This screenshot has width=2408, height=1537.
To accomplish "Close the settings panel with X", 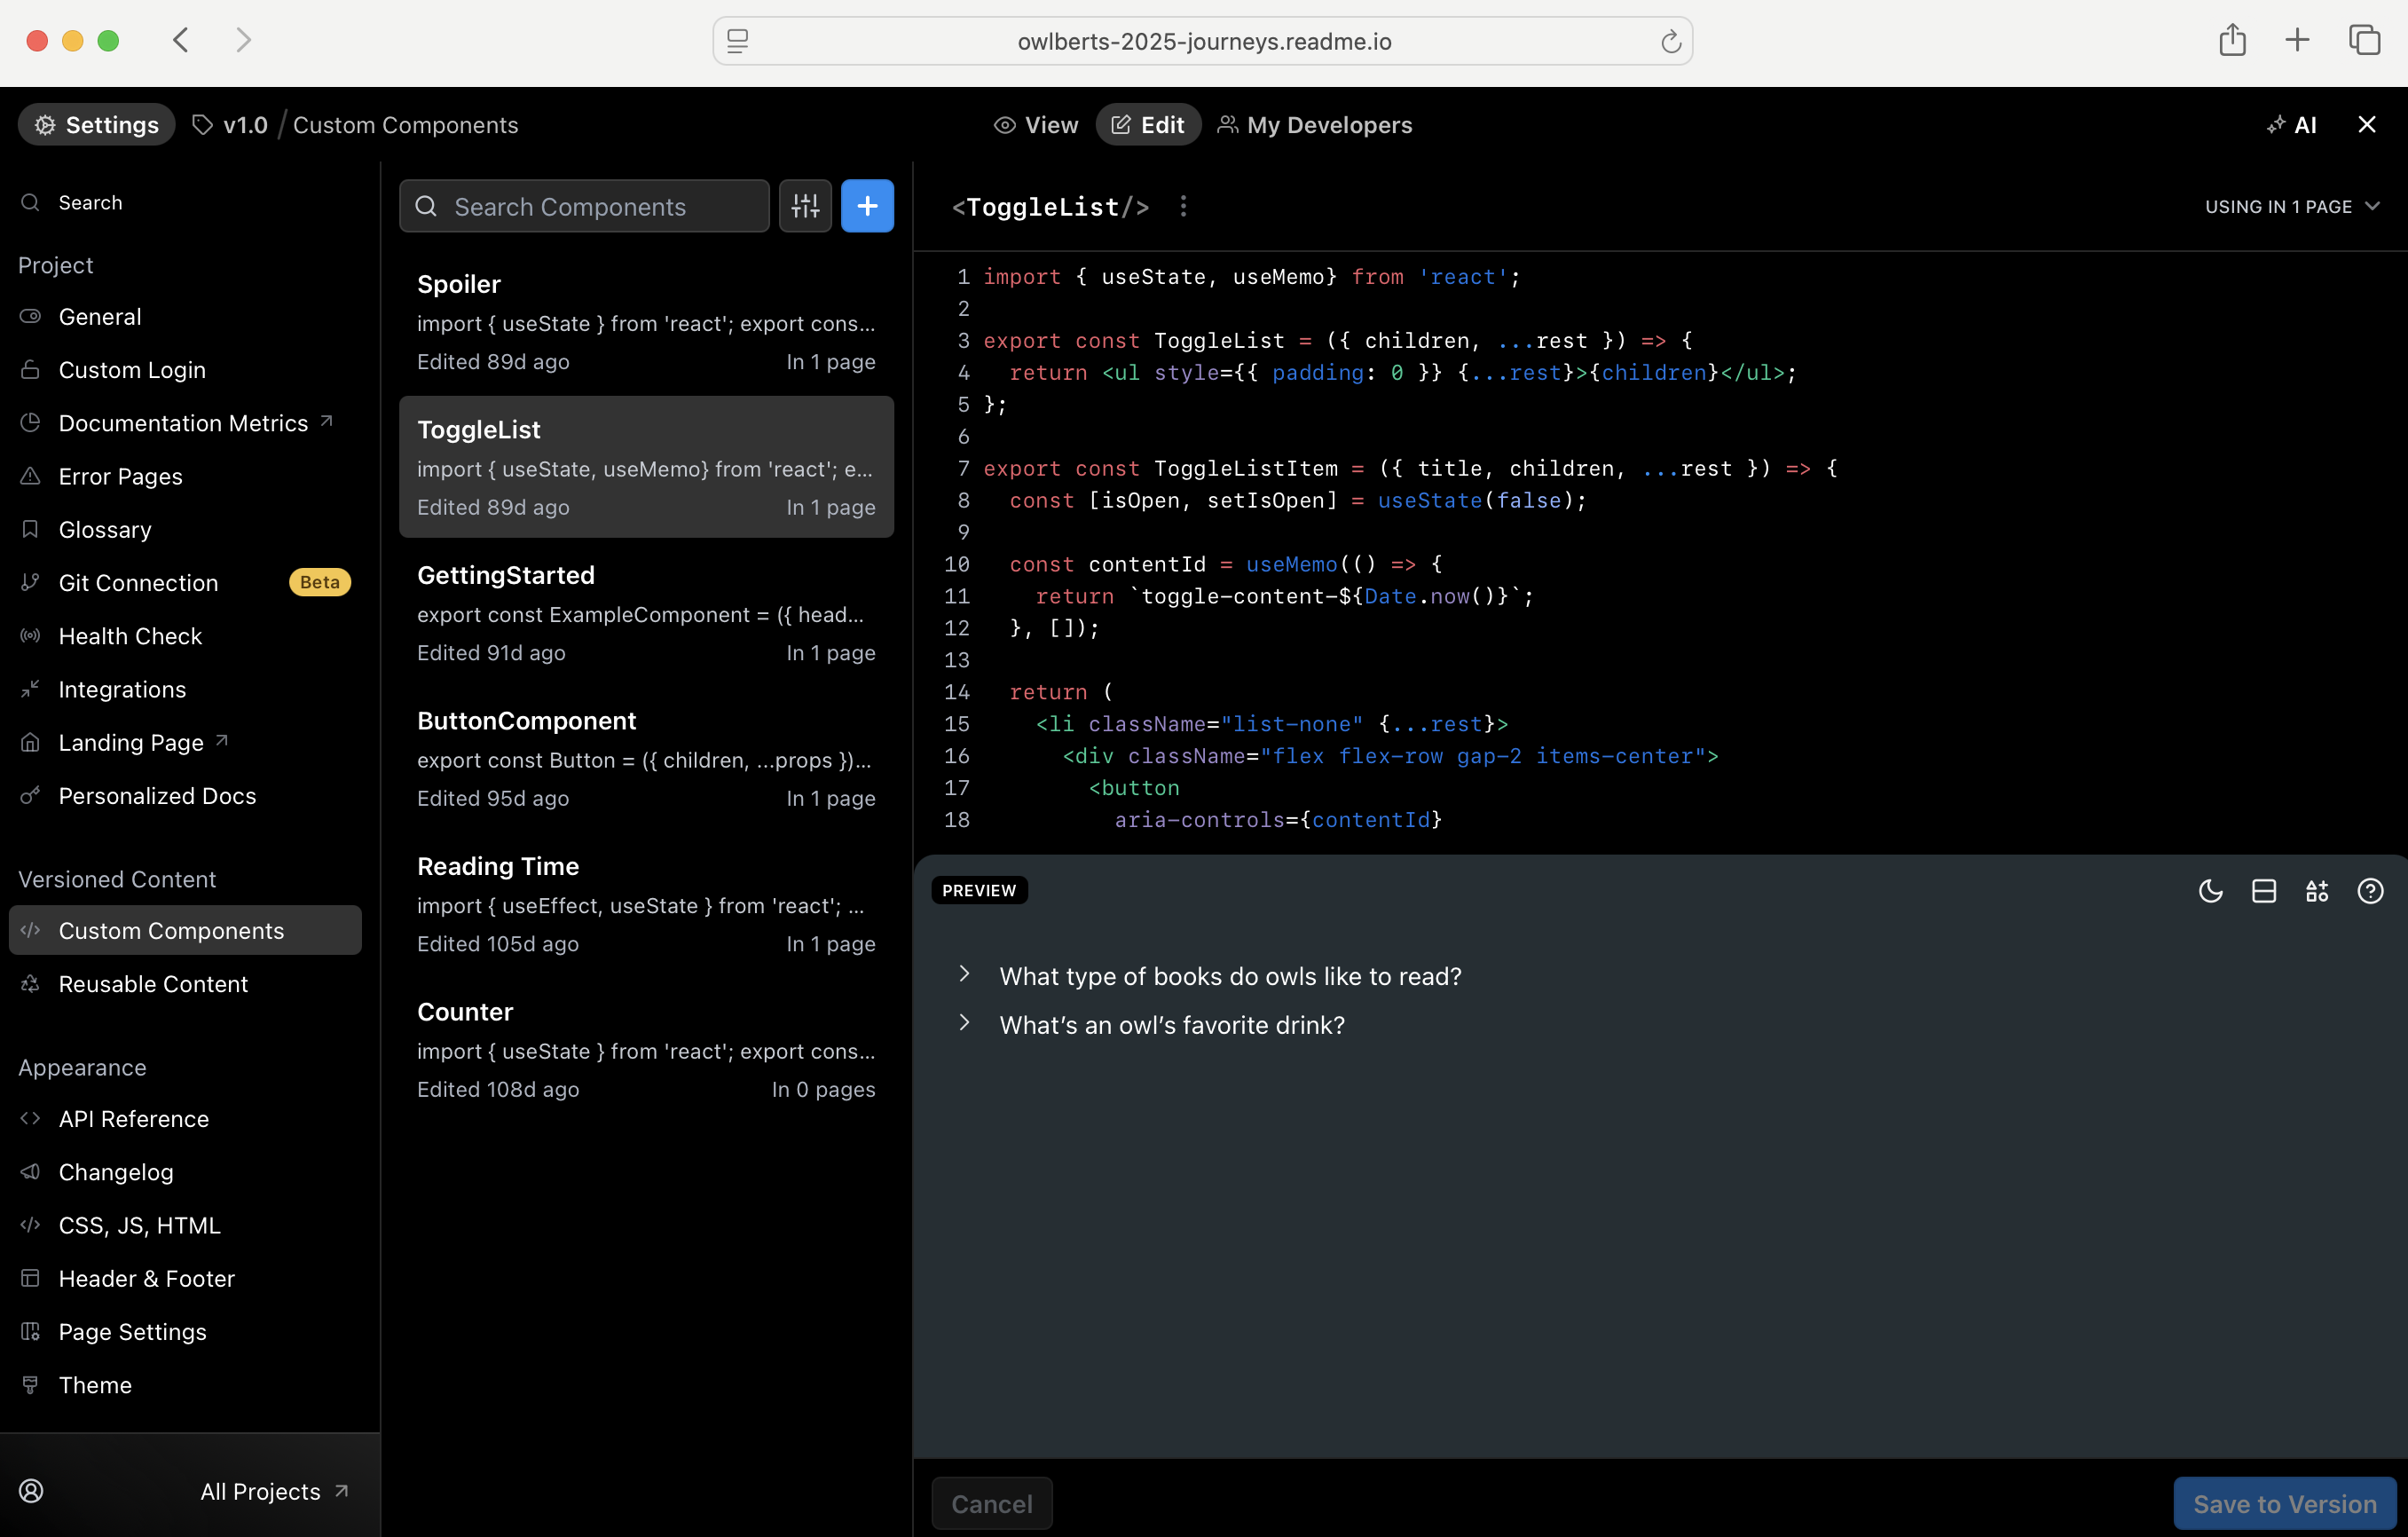I will [x=2366, y=124].
